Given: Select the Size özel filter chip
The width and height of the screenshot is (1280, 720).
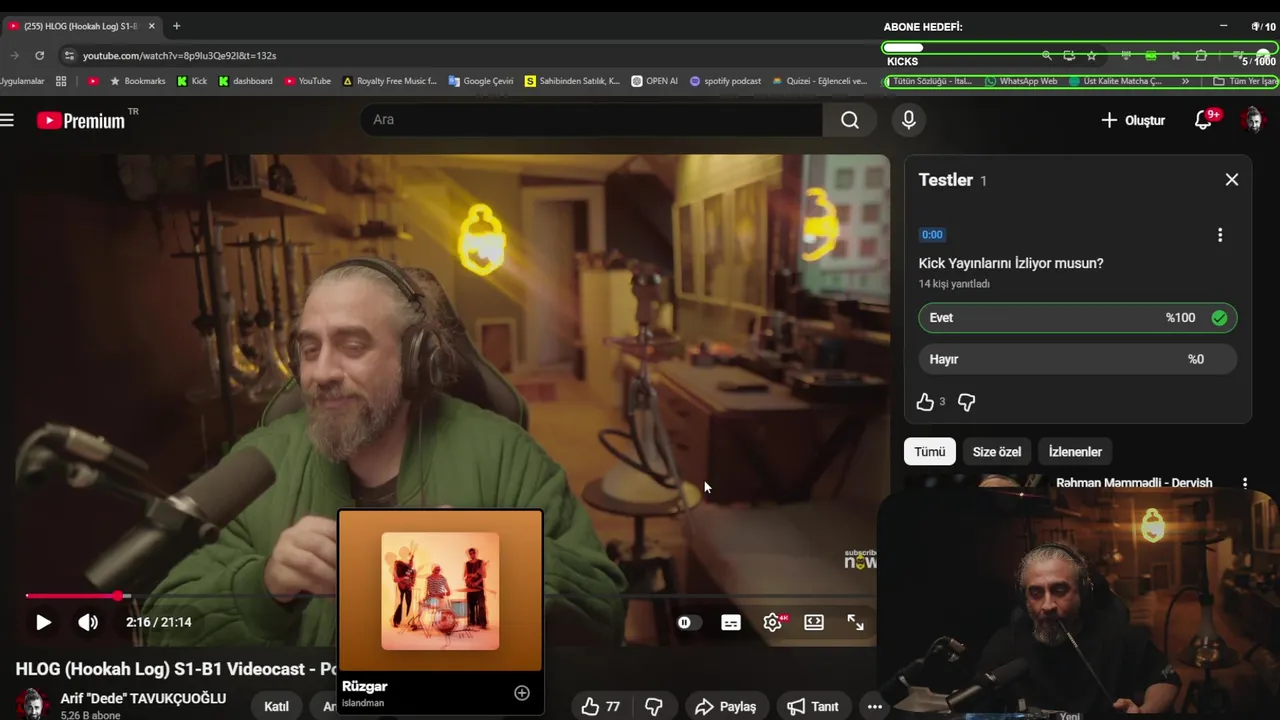Looking at the screenshot, I should point(997,452).
